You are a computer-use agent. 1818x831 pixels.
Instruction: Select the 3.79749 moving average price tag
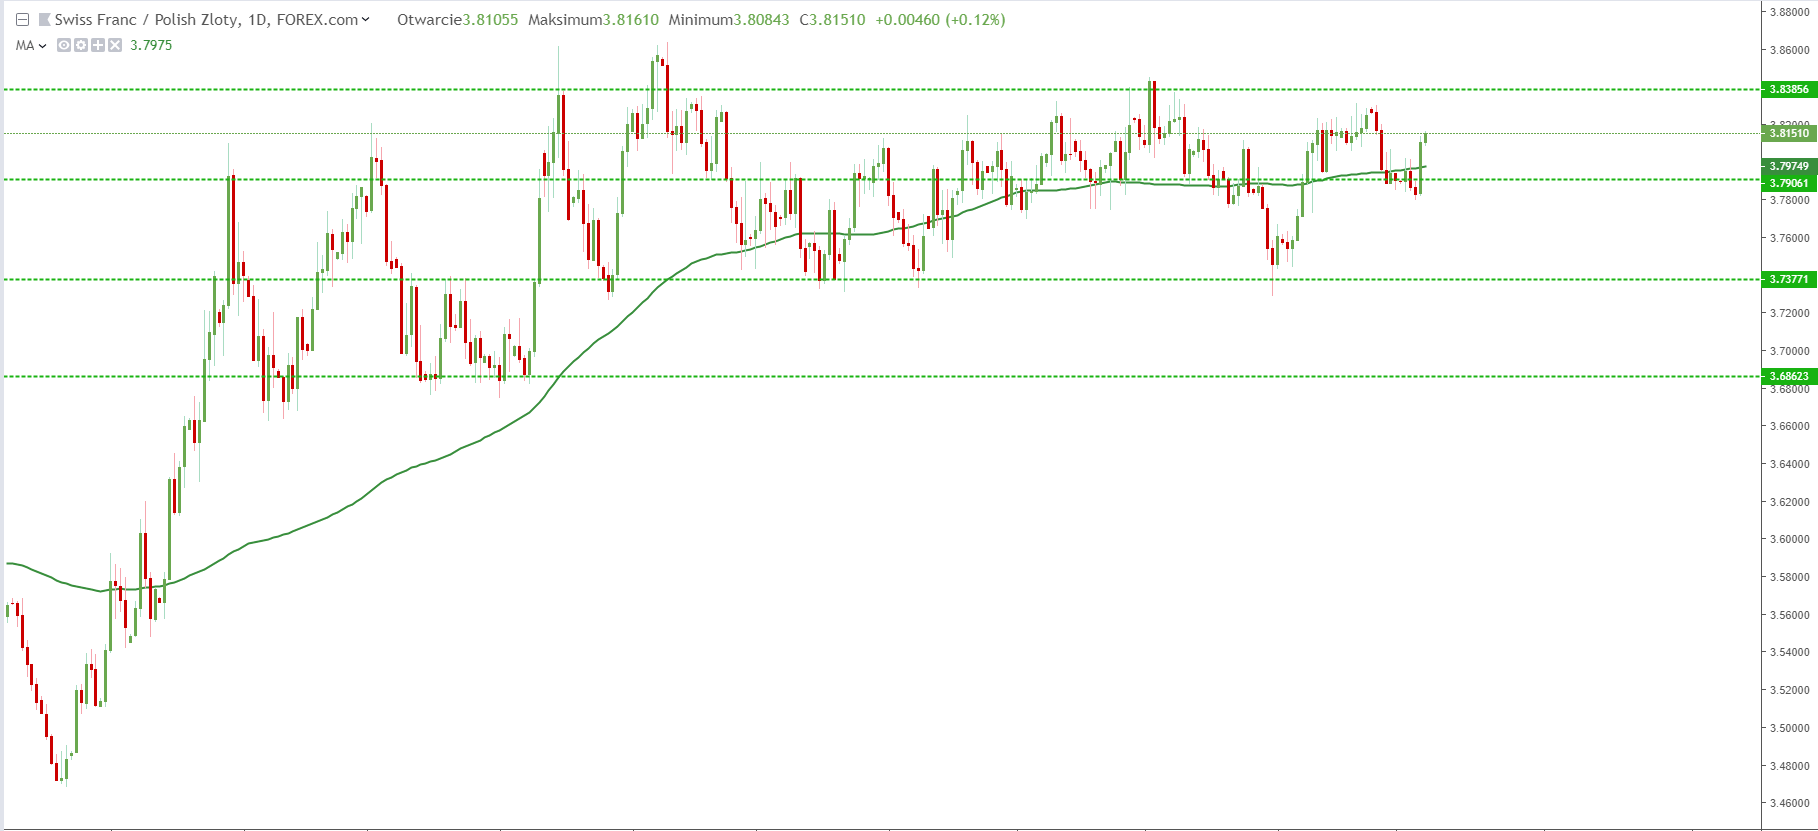coord(1788,166)
